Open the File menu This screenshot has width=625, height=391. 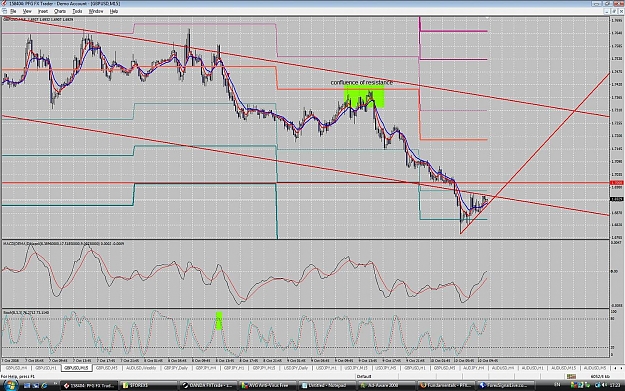pyautogui.click(x=13, y=11)
